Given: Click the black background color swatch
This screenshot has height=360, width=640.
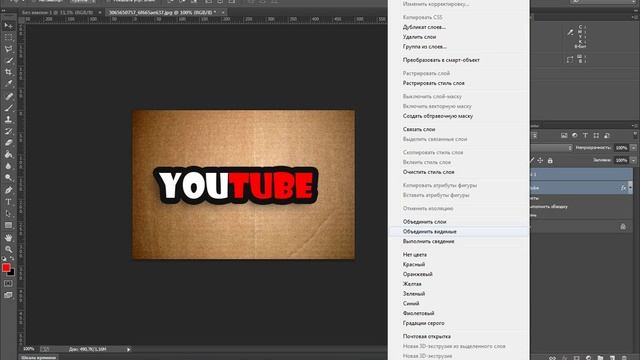Looking at the screenshot, I should [x=12, y=273].
